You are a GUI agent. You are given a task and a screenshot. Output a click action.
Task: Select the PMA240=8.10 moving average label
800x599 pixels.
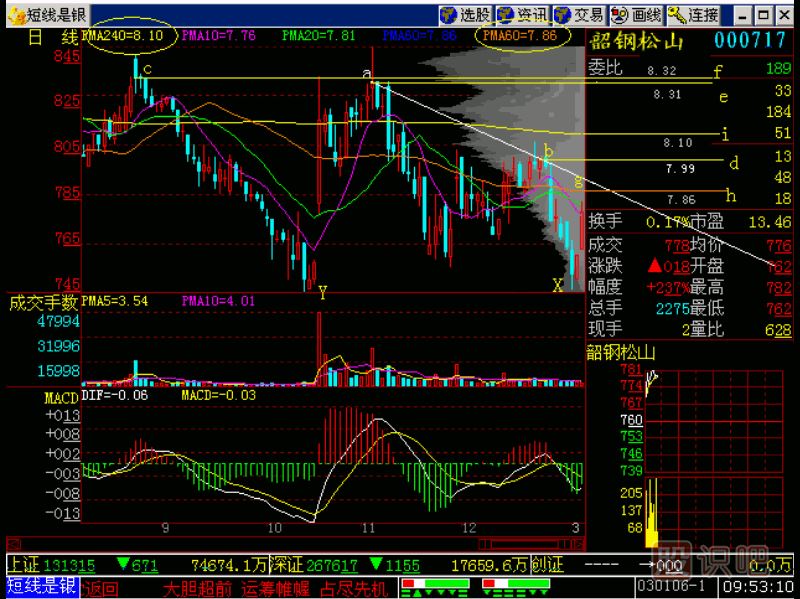pyautogui.click(x=122, y=35)
